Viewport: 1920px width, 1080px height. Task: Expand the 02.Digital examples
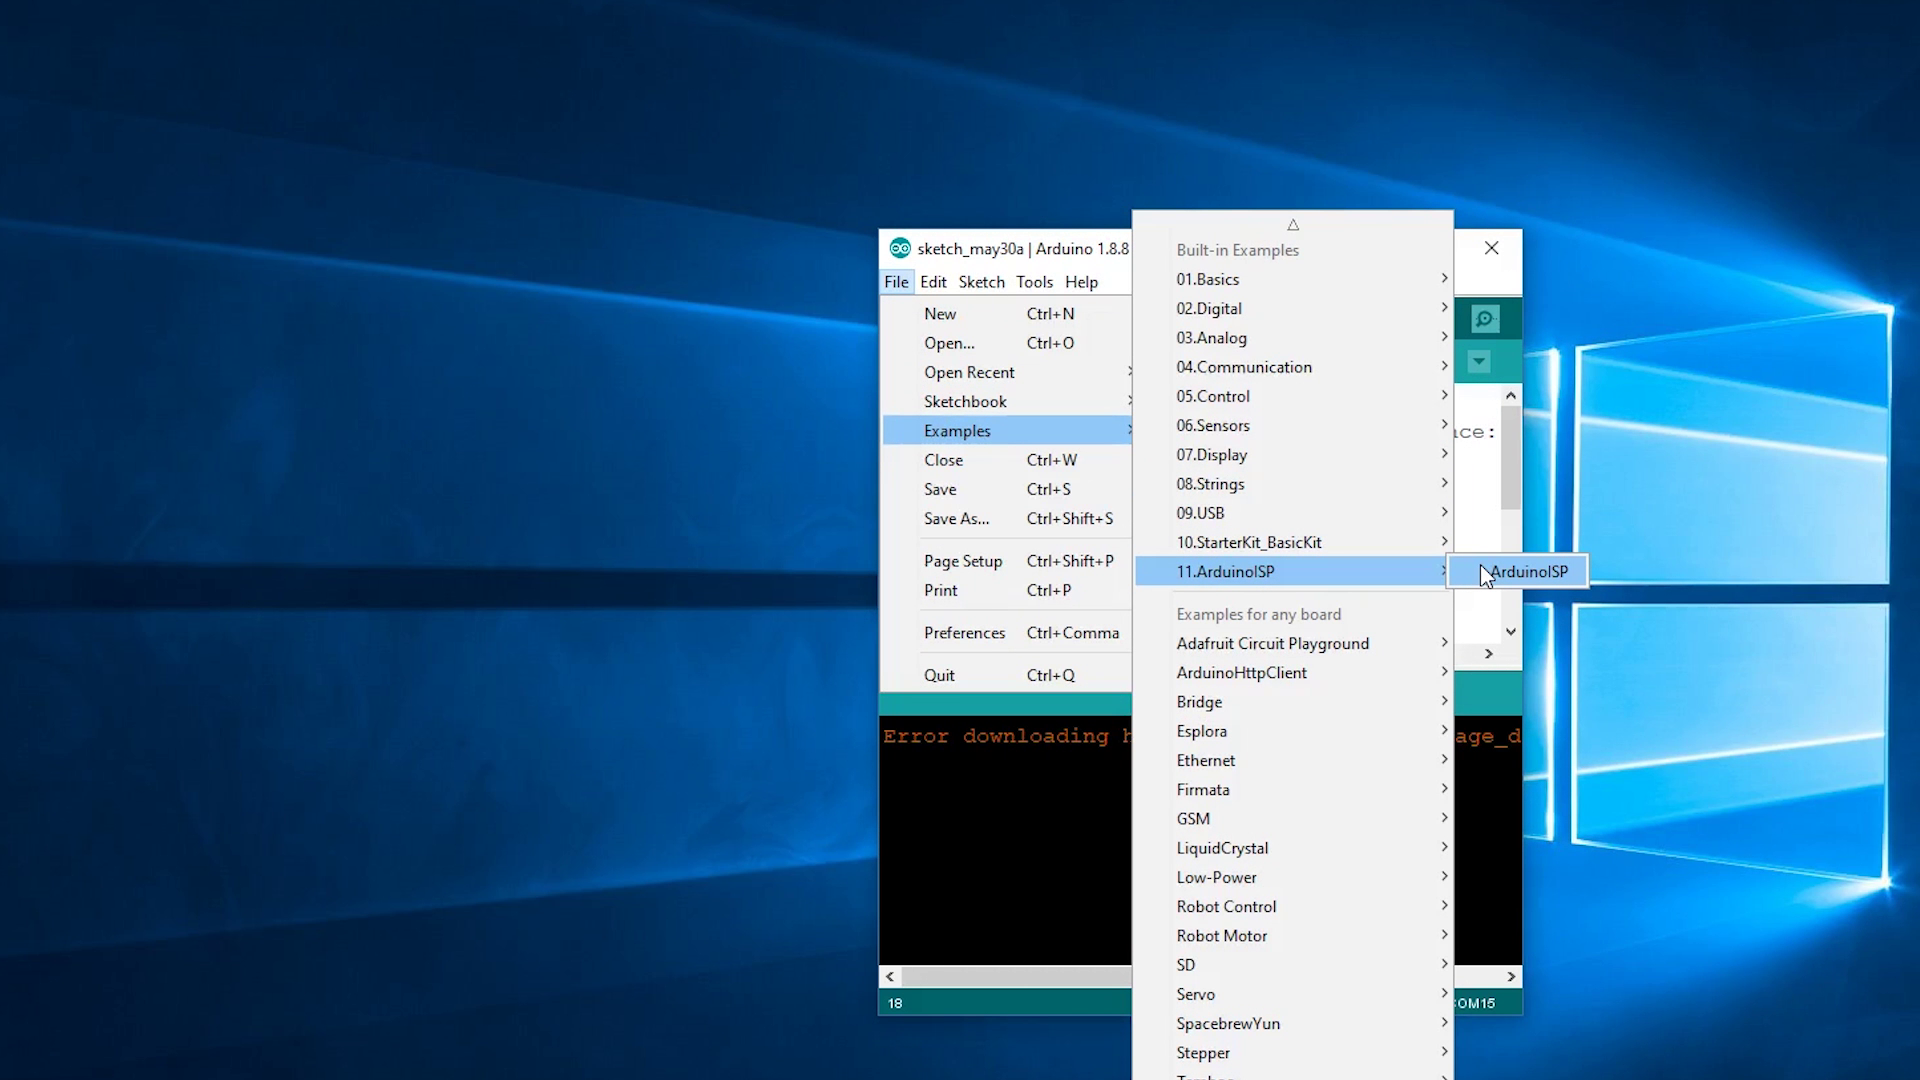tap(1293, 308)
